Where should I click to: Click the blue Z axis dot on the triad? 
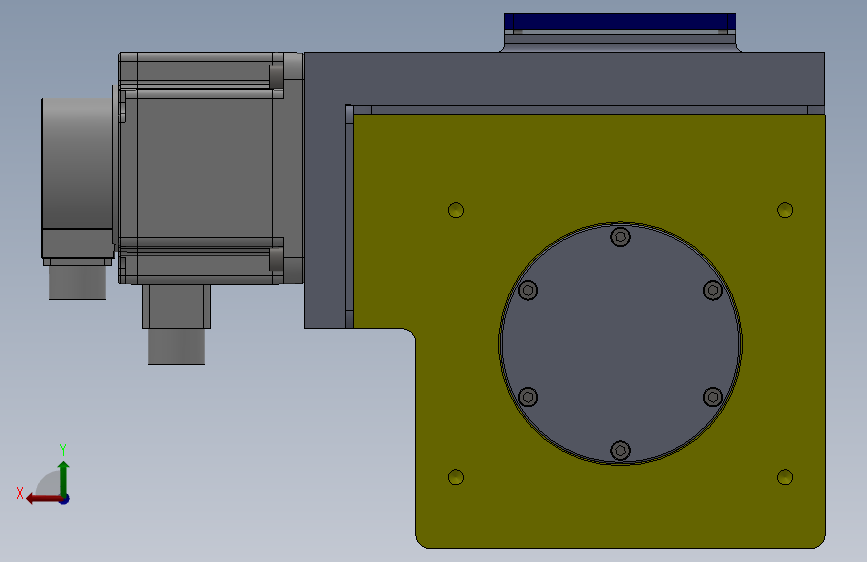(65, 499)
